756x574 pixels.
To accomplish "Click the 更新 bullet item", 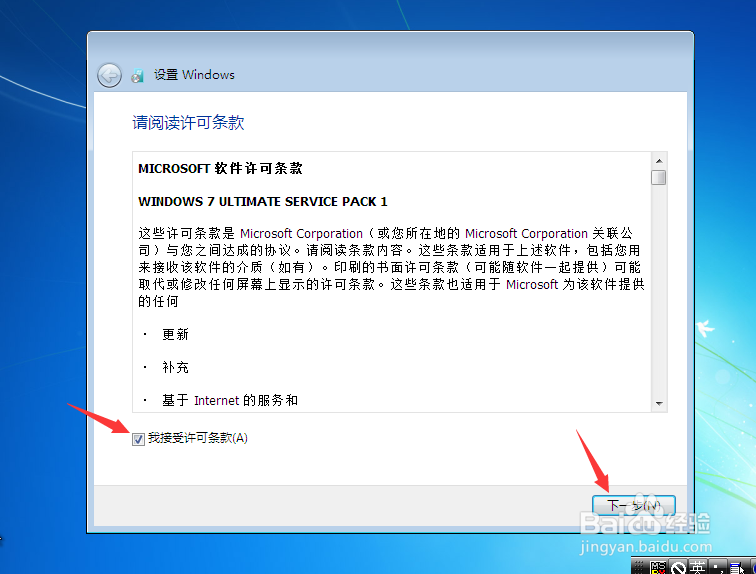I will [x=175, y=334].
